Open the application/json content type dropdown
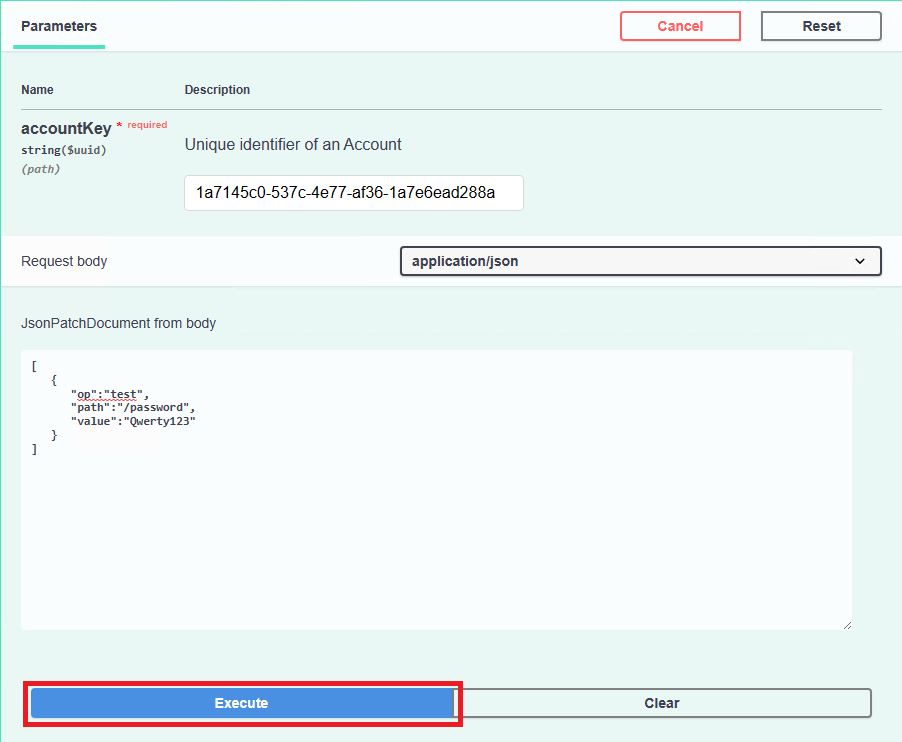Image resolution: width=902 pixels, height=742 pixels. 640,261
